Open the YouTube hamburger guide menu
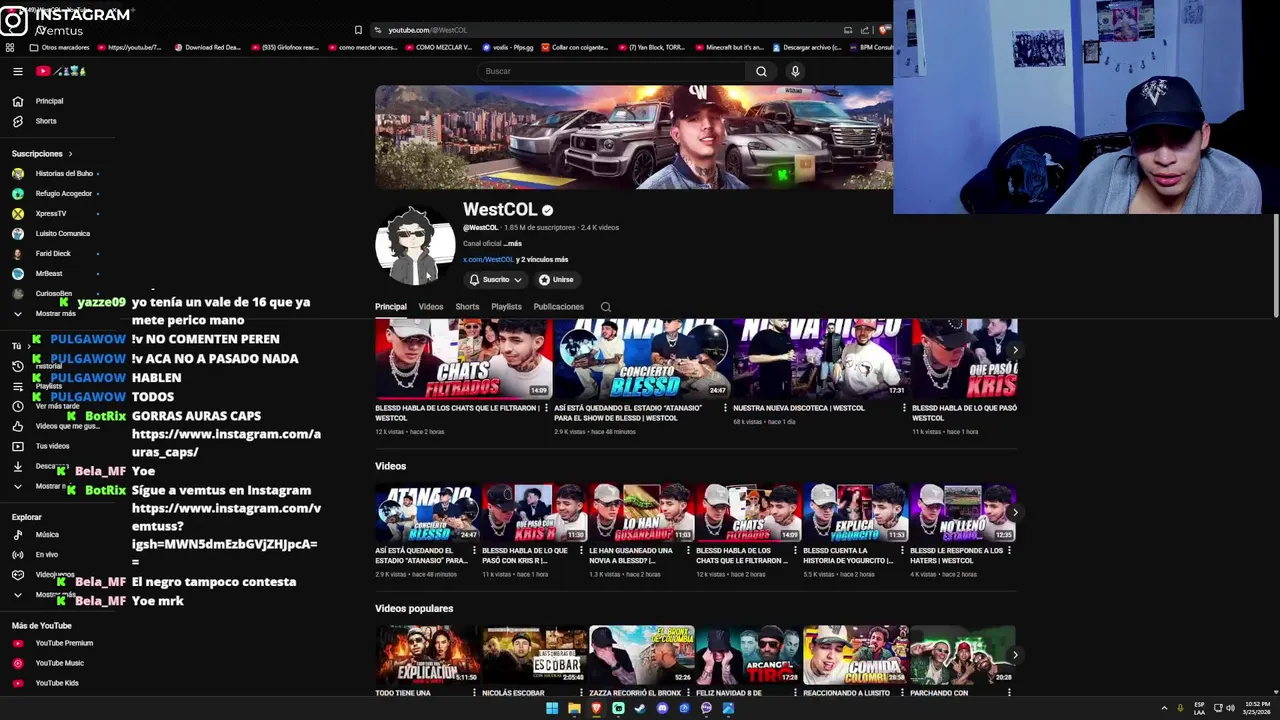The image size is (1280, 720). [x=18, y=71]
